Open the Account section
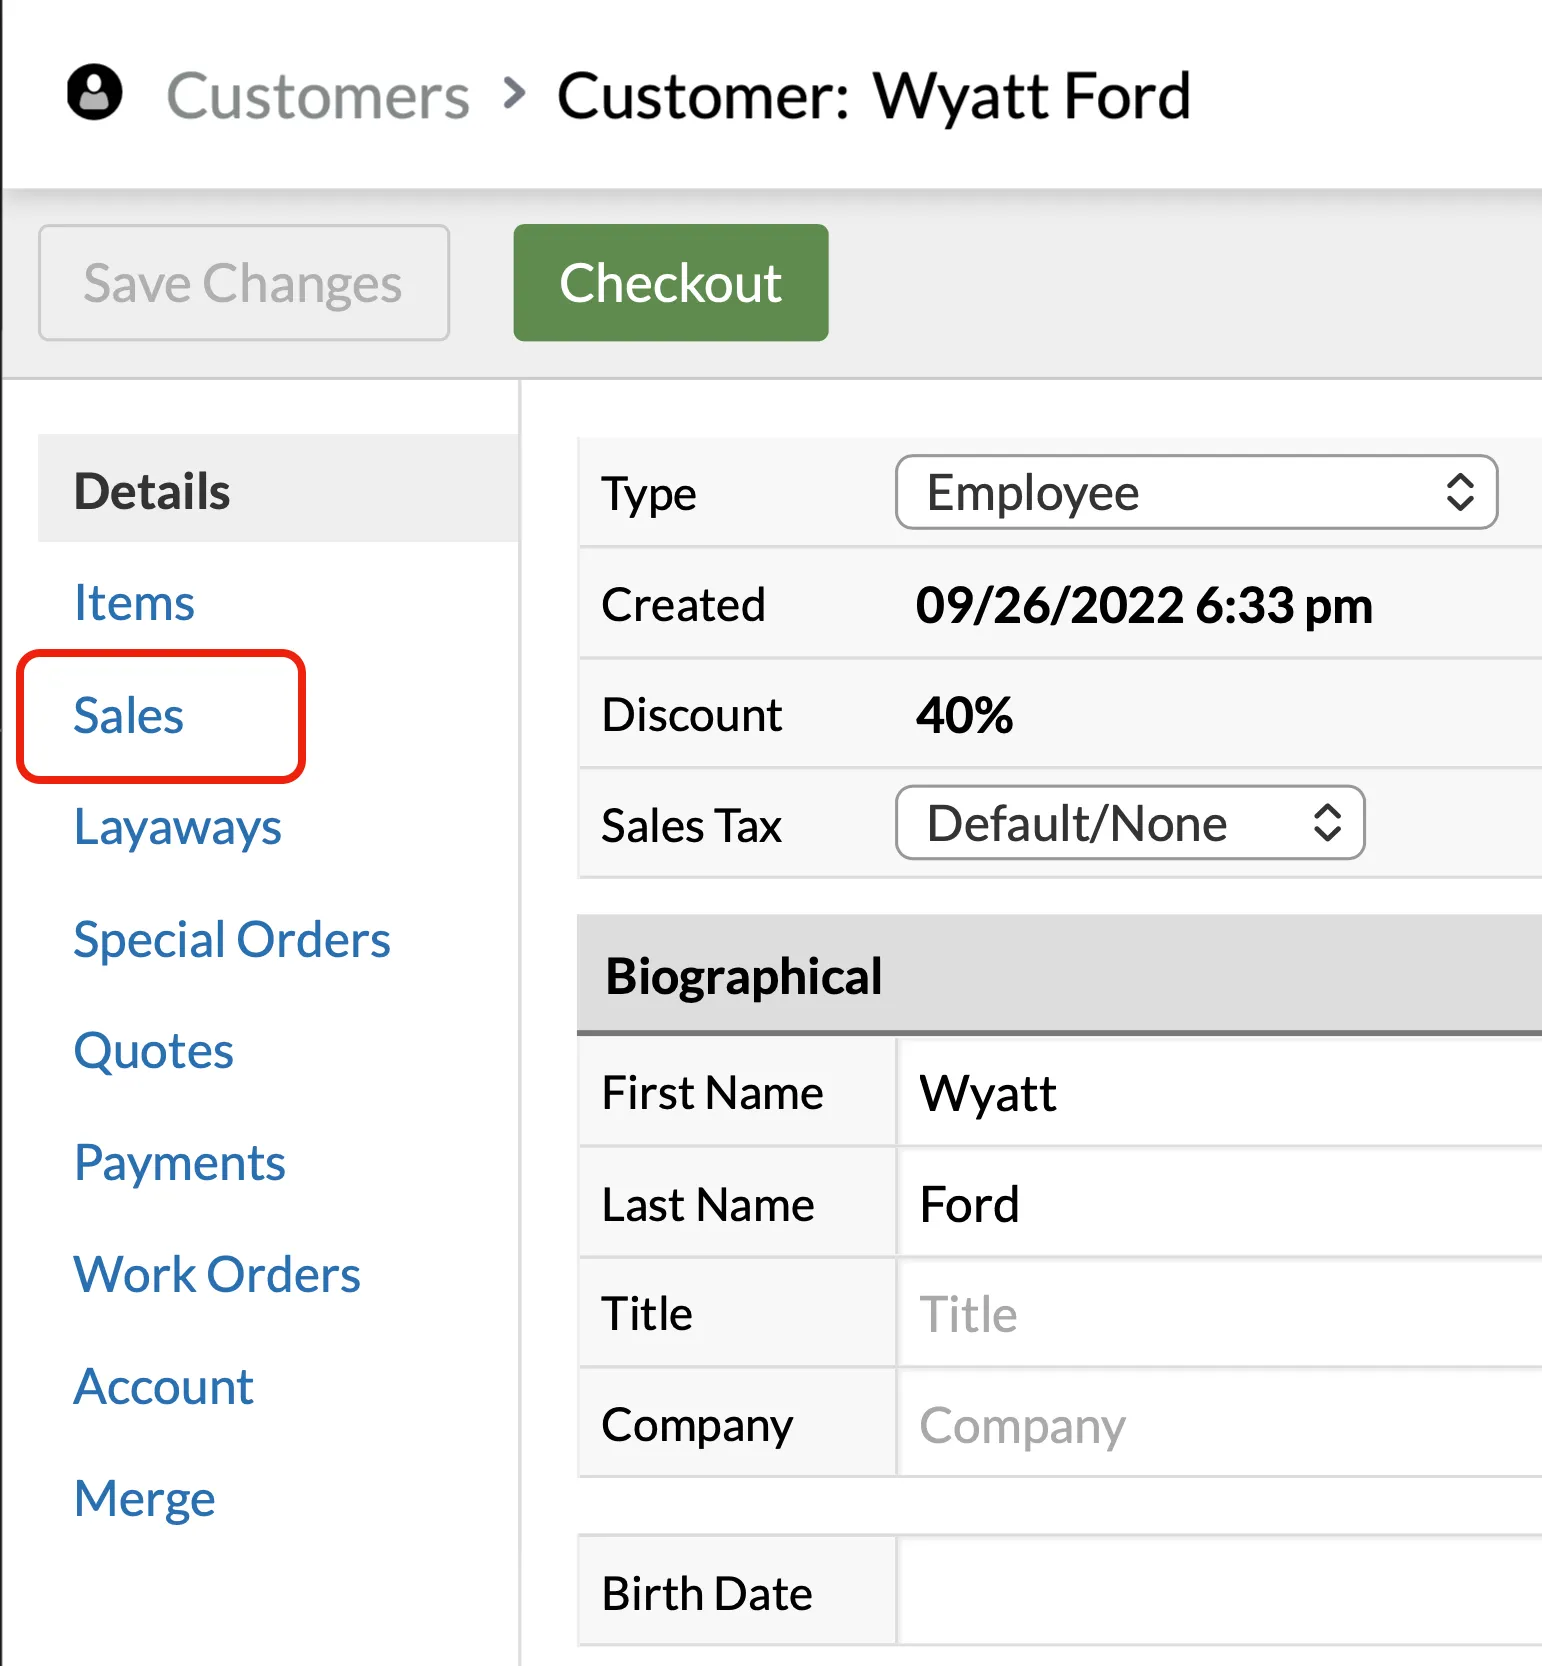This screenshot has width=1542, height=1666. (164, 1387)
